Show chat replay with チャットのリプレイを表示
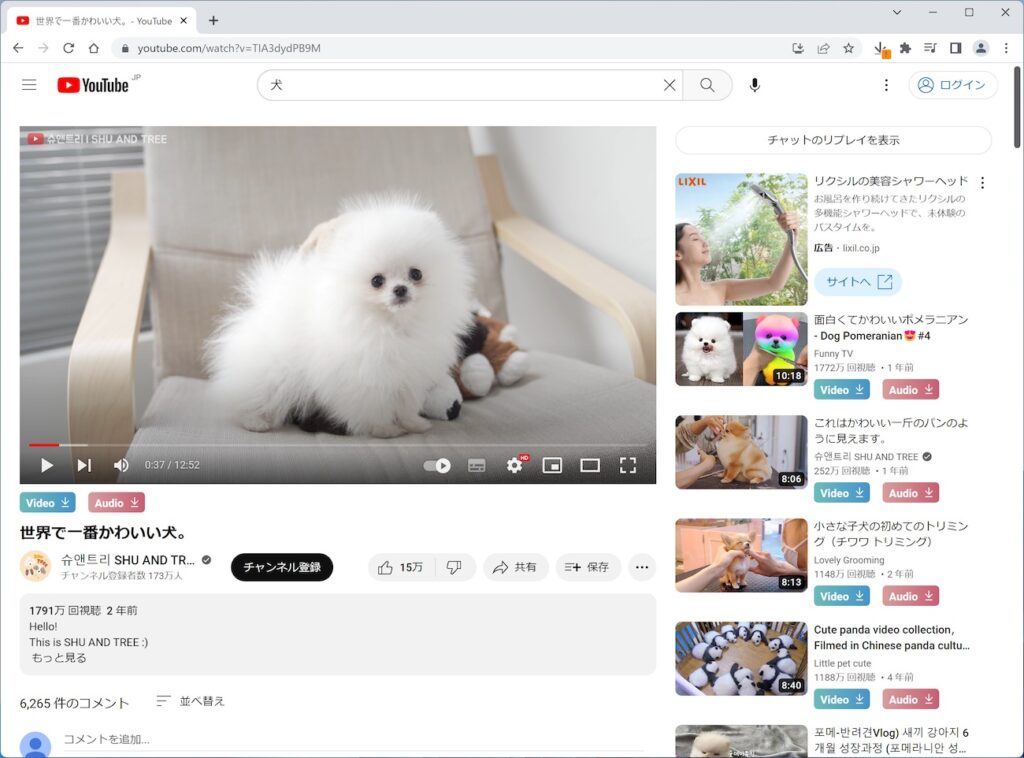This screenshot has width=1024, height=758. 831,140
